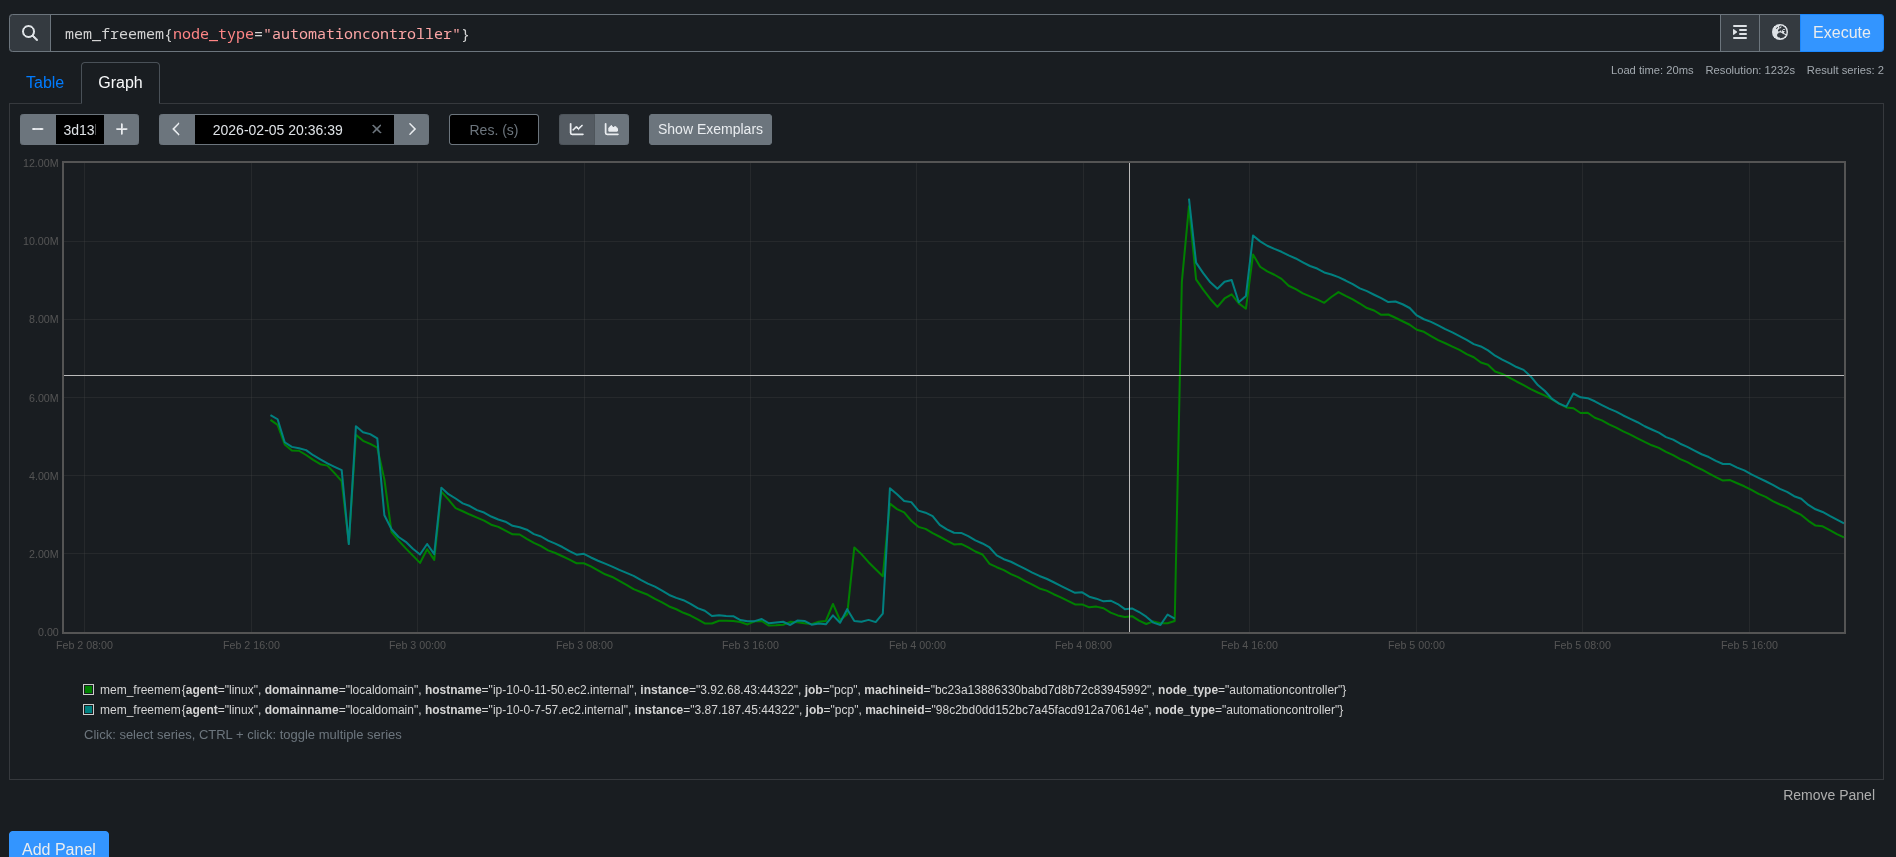Clear the end time value
1896x857 pixels.
click(377, 129)
